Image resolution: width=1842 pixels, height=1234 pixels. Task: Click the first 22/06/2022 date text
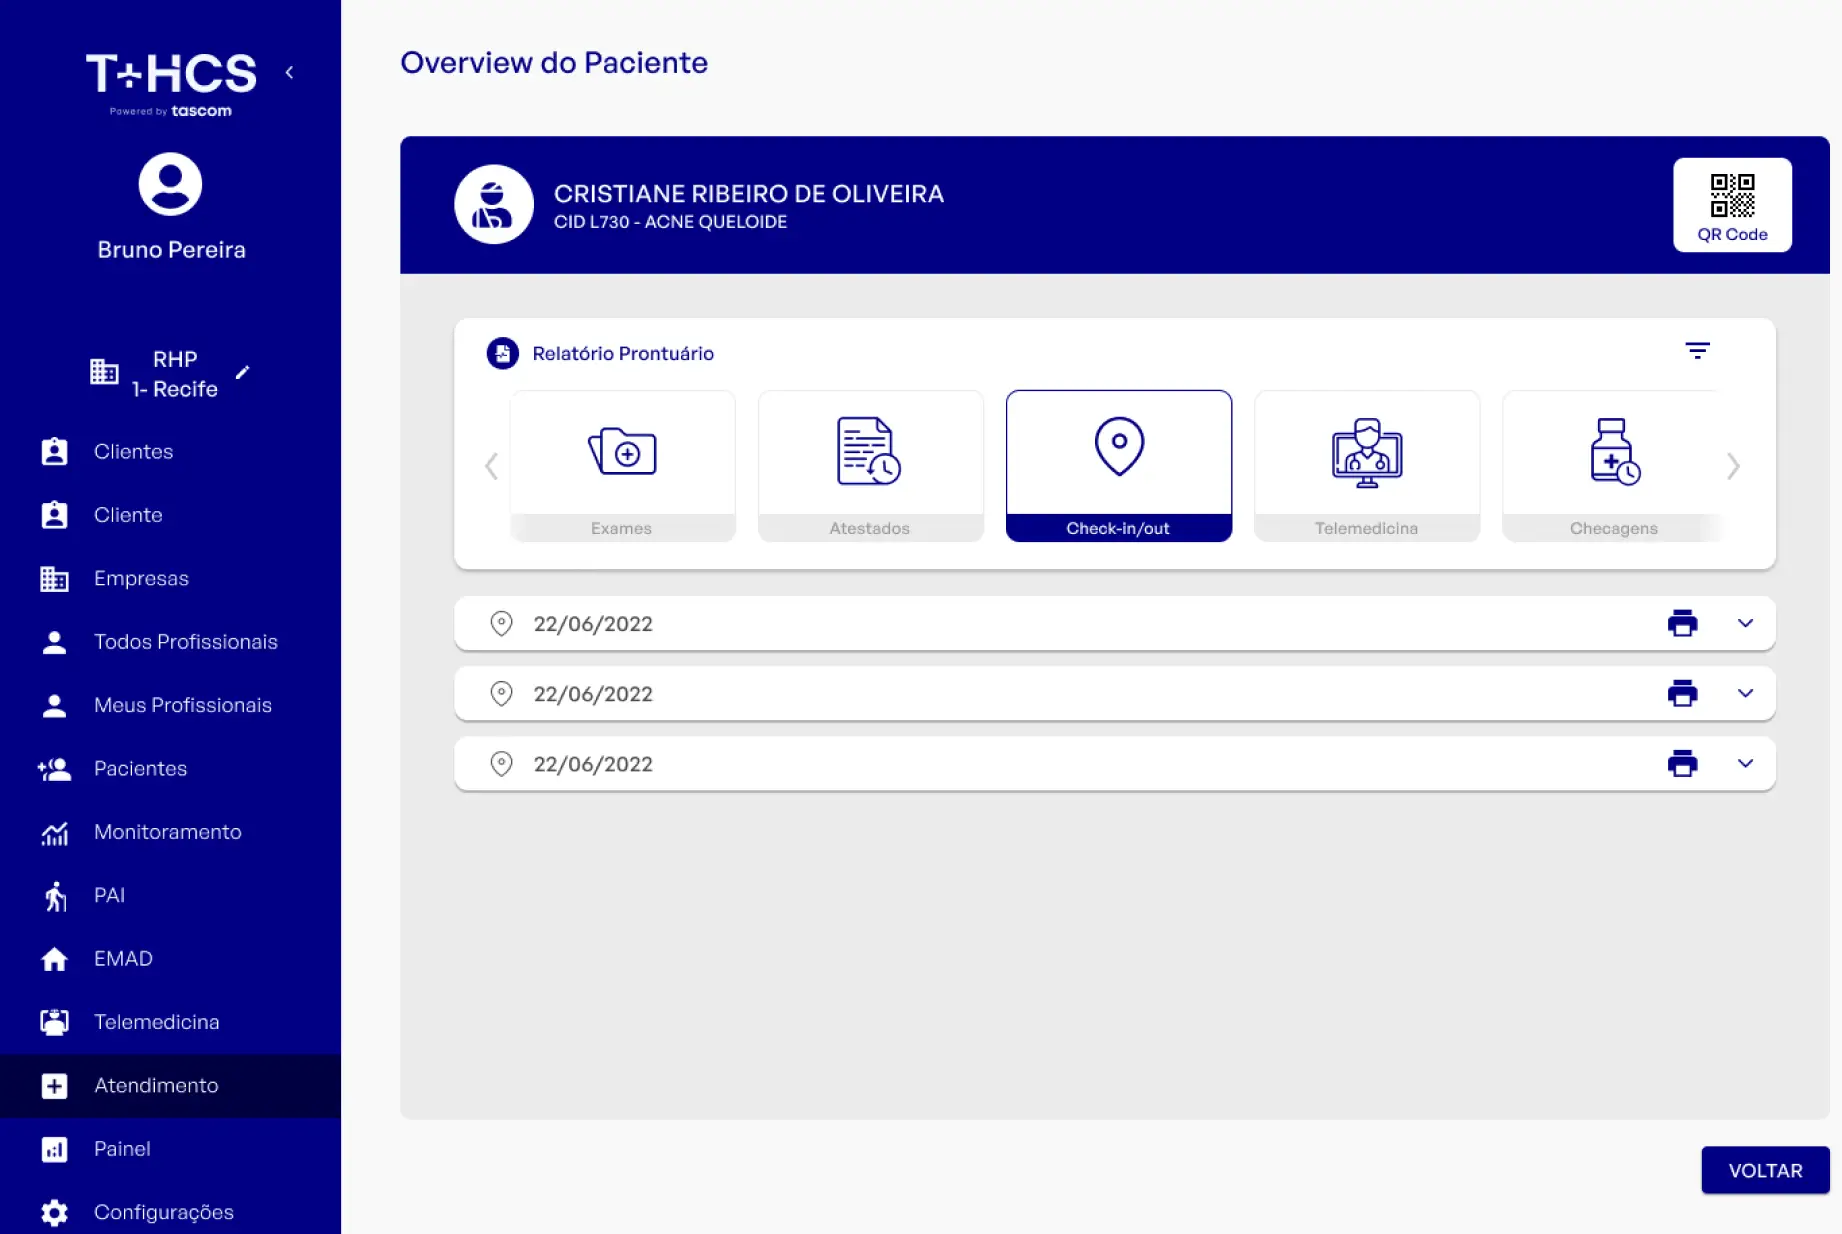pyautogui.click(x=593, y=624)
